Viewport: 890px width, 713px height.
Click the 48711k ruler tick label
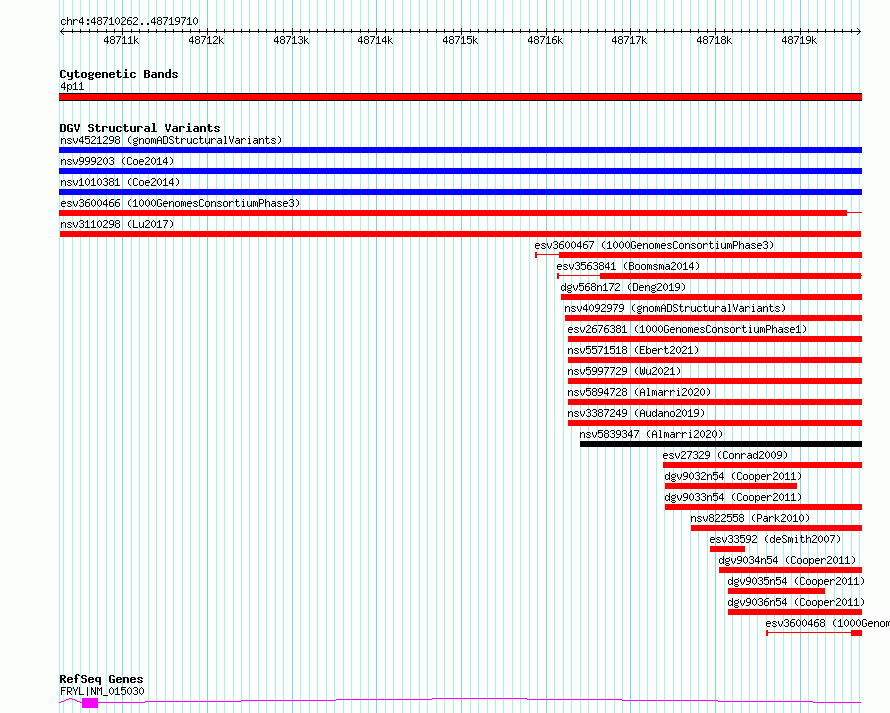(x=121, y=40)
